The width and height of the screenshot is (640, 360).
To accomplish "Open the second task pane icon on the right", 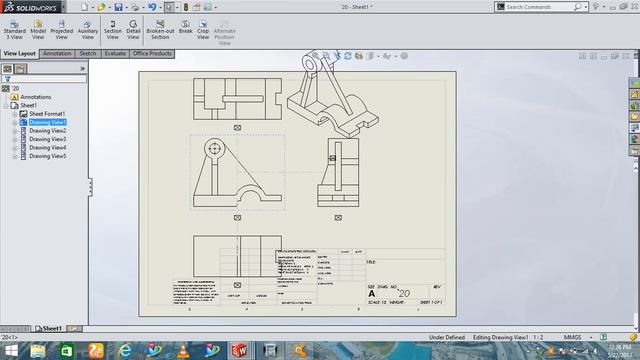I will coord(635,94).
